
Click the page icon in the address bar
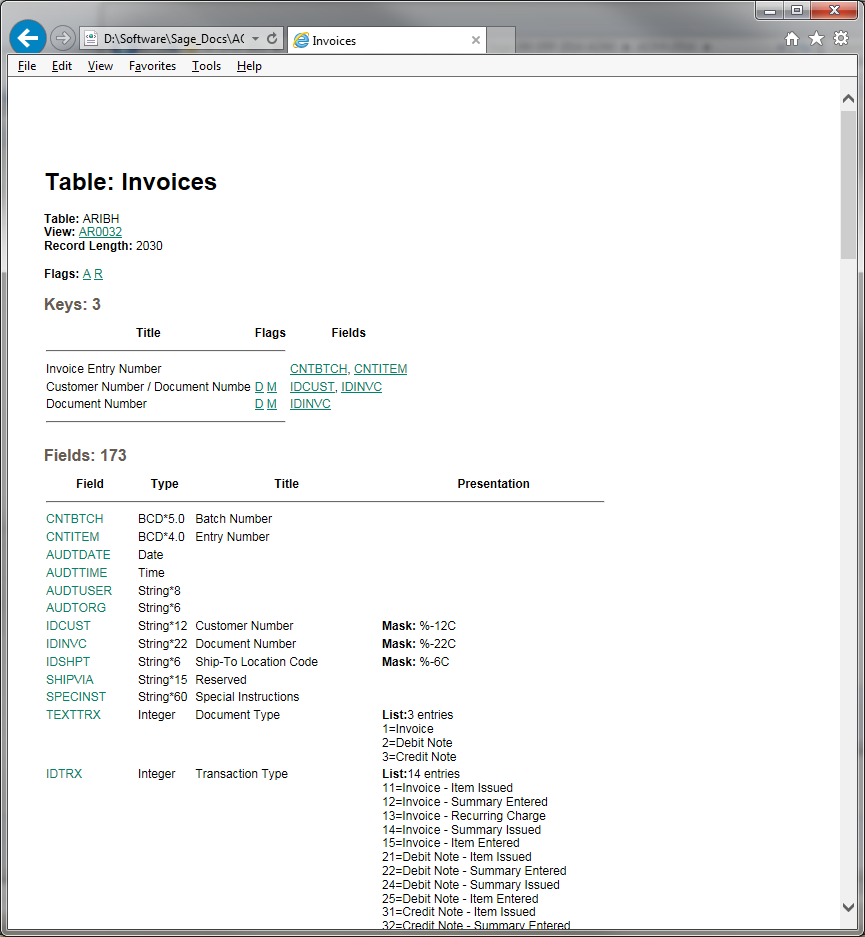(x=91, y=39)
